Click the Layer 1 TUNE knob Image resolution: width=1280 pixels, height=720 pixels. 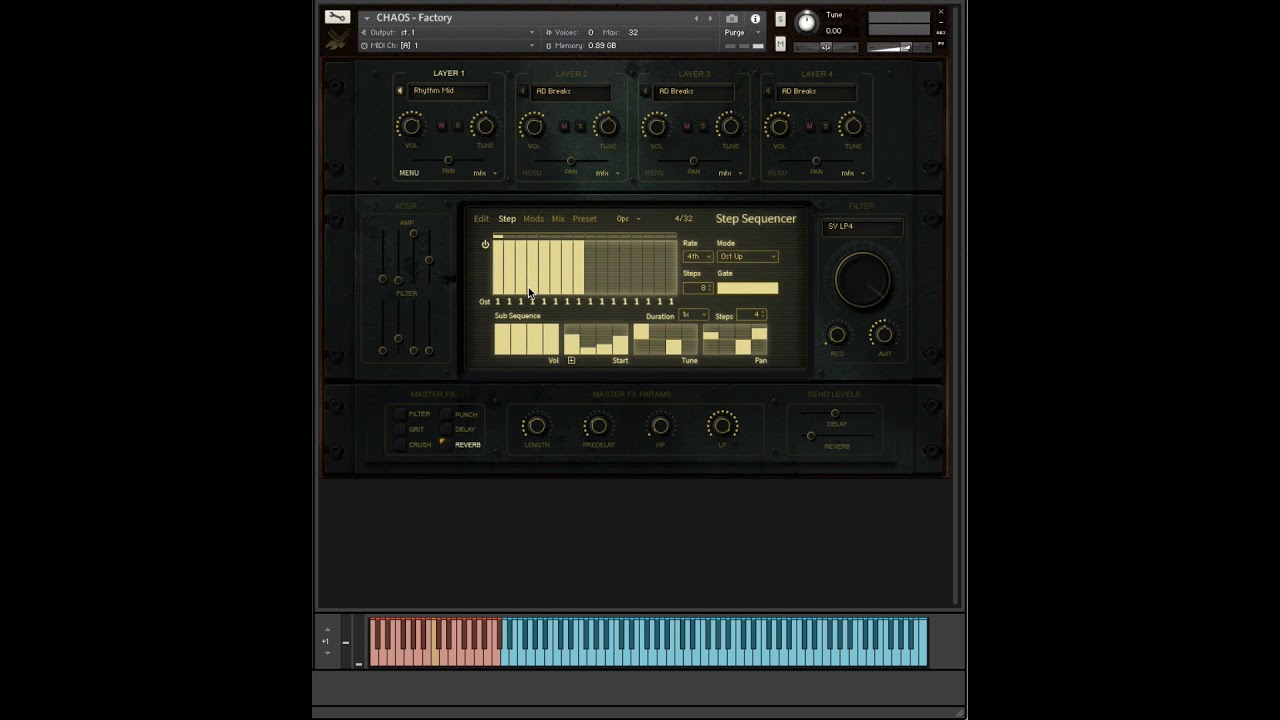tap(484, 126)
